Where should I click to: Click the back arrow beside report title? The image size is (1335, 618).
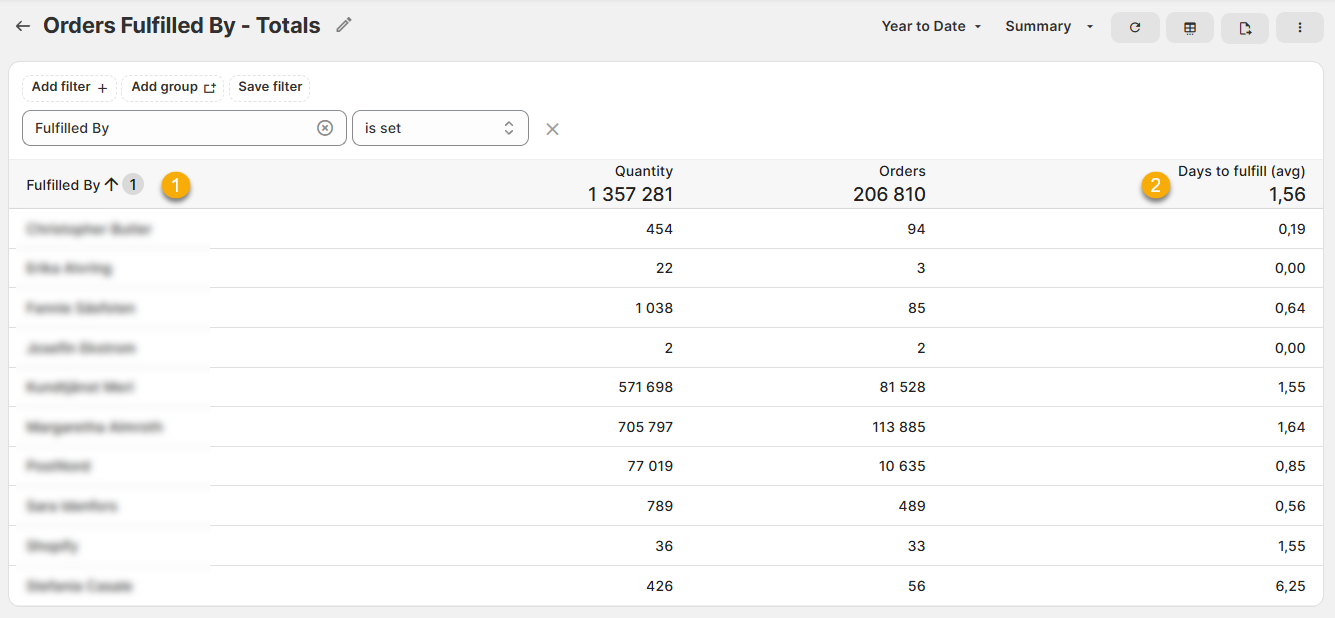(23, 27)
